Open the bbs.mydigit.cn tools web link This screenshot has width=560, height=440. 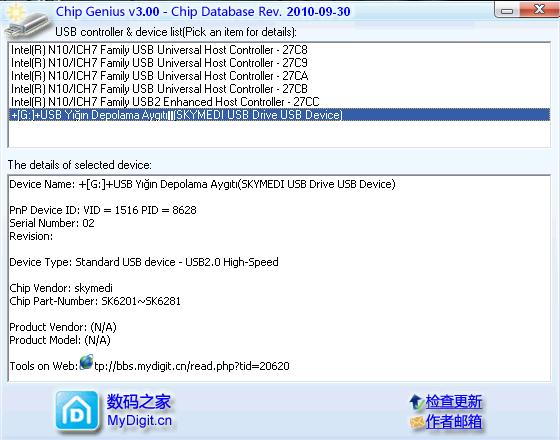[192, 366]
